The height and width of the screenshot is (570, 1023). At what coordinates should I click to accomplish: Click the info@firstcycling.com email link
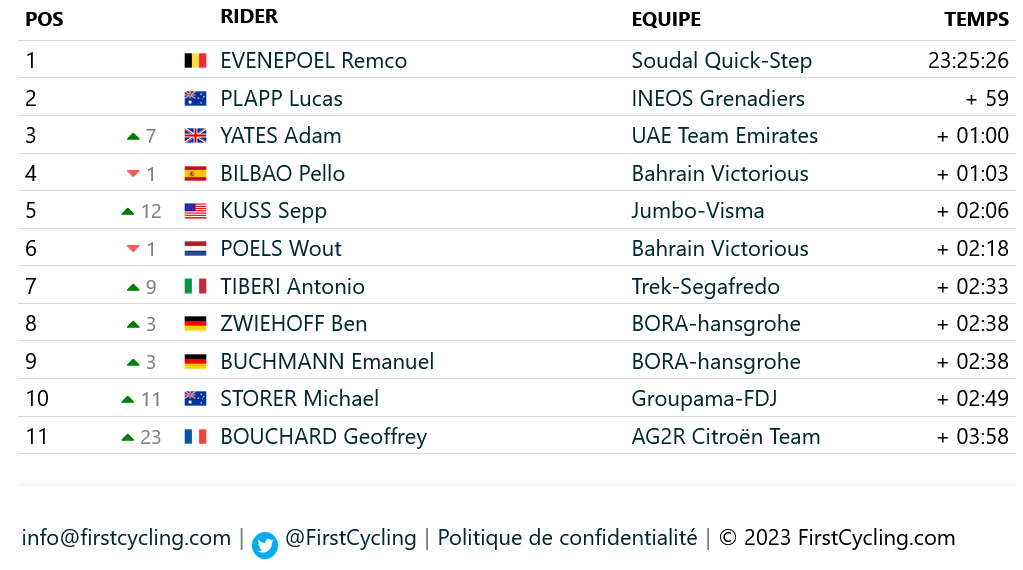126,538
